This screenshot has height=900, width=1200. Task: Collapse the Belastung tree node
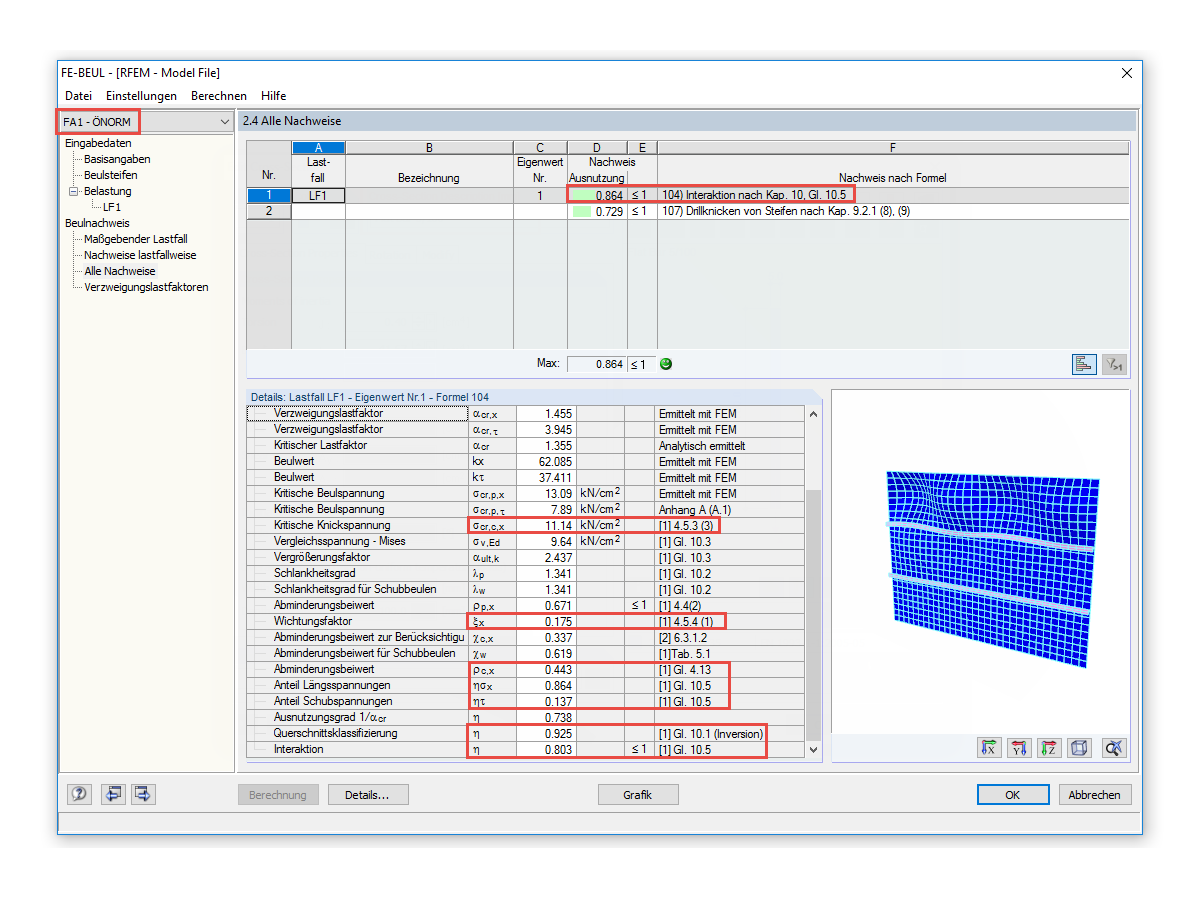click(x=73, y=191)
